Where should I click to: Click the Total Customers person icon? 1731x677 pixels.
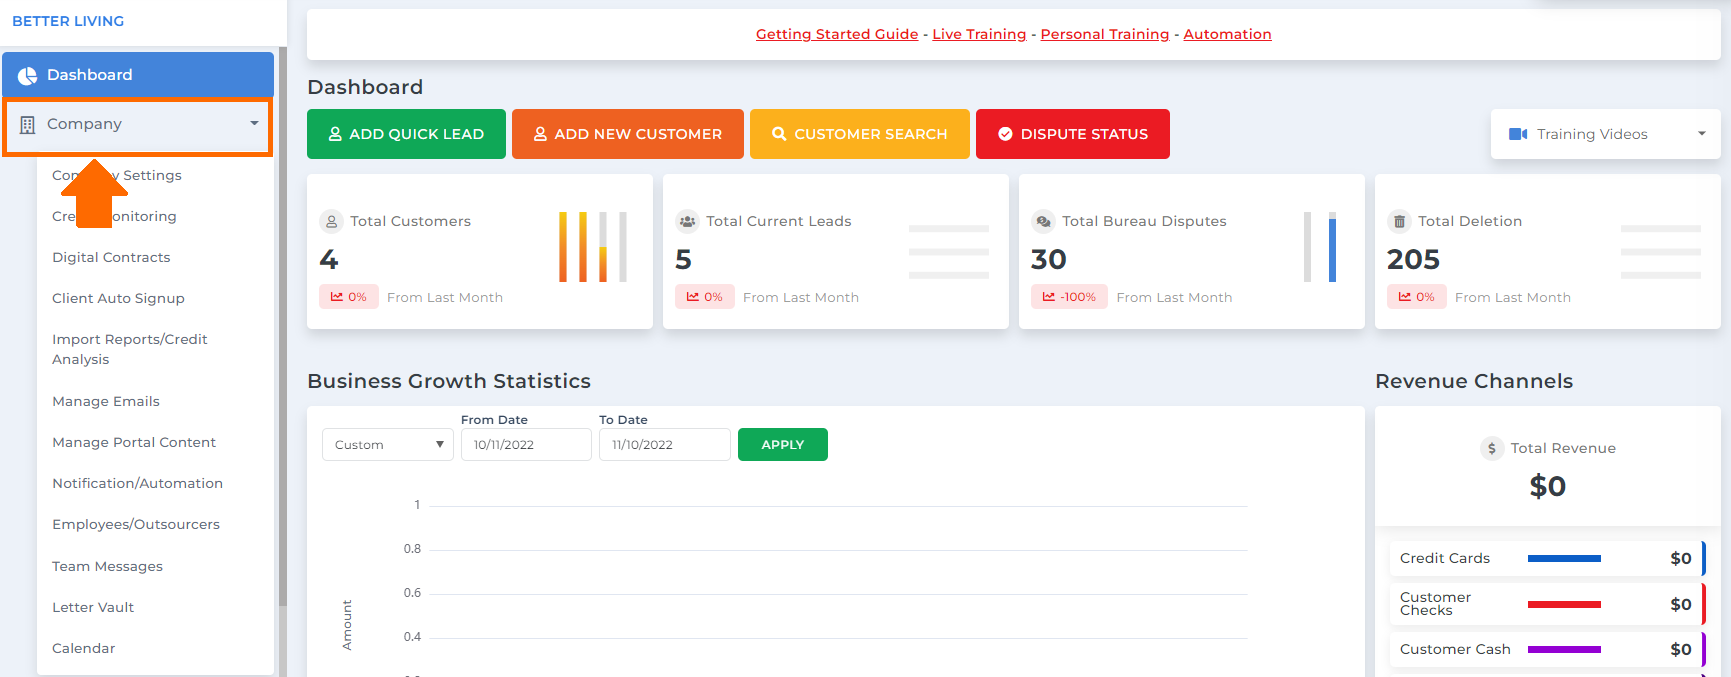[331, 222]
